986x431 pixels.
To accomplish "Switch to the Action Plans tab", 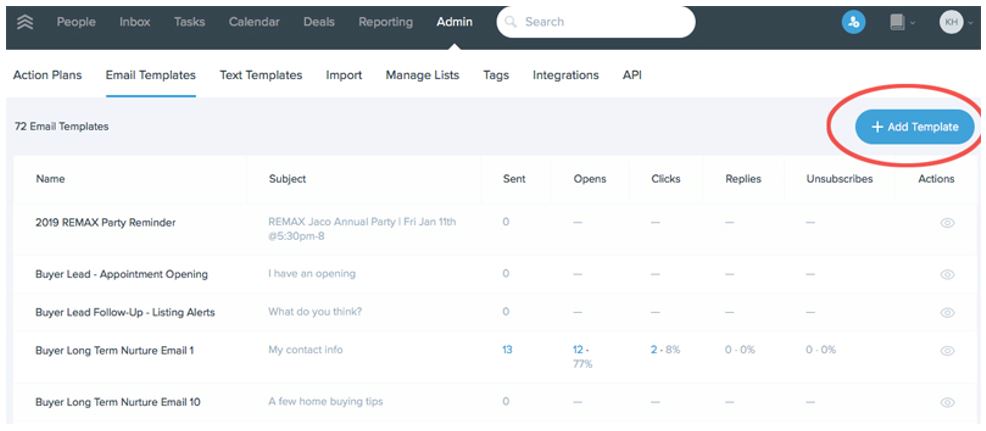I will point(47,75).
